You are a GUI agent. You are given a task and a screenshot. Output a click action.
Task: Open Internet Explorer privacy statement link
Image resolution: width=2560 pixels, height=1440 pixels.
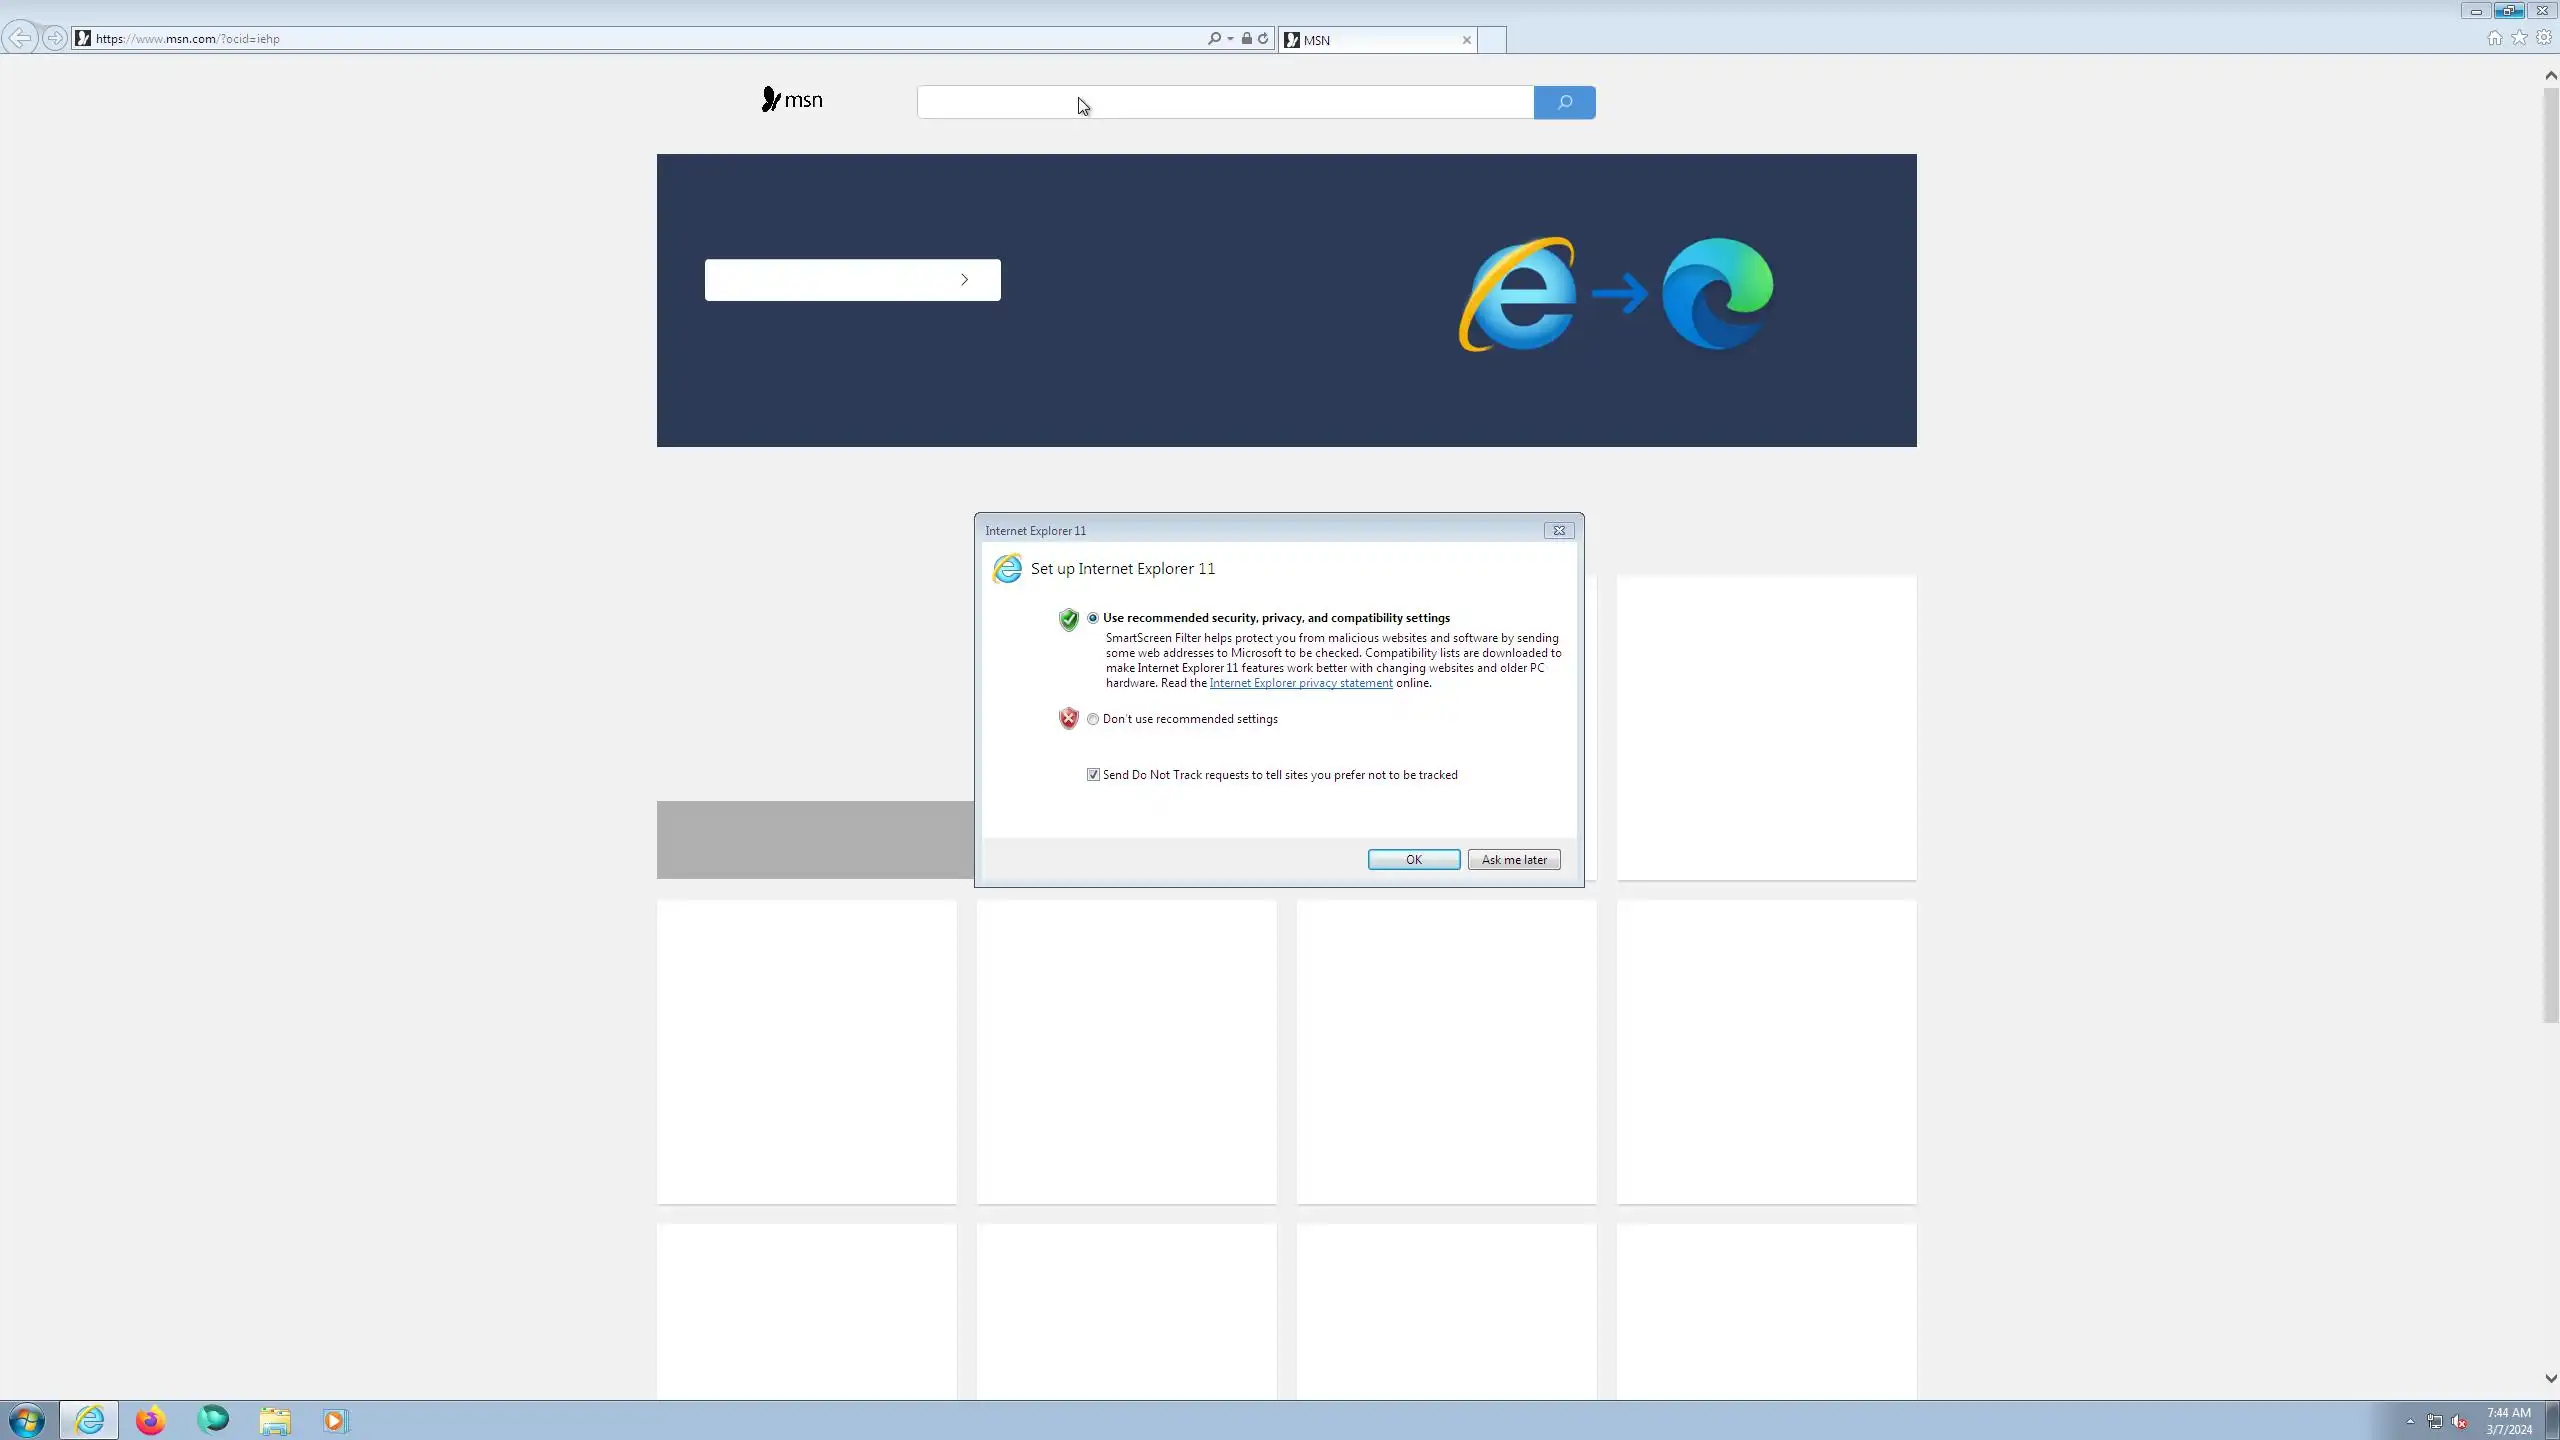[1300, 683]
